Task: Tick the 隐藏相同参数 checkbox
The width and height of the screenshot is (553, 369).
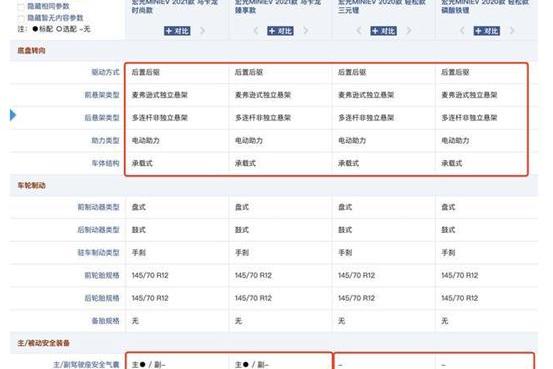Action: [21, 7]
